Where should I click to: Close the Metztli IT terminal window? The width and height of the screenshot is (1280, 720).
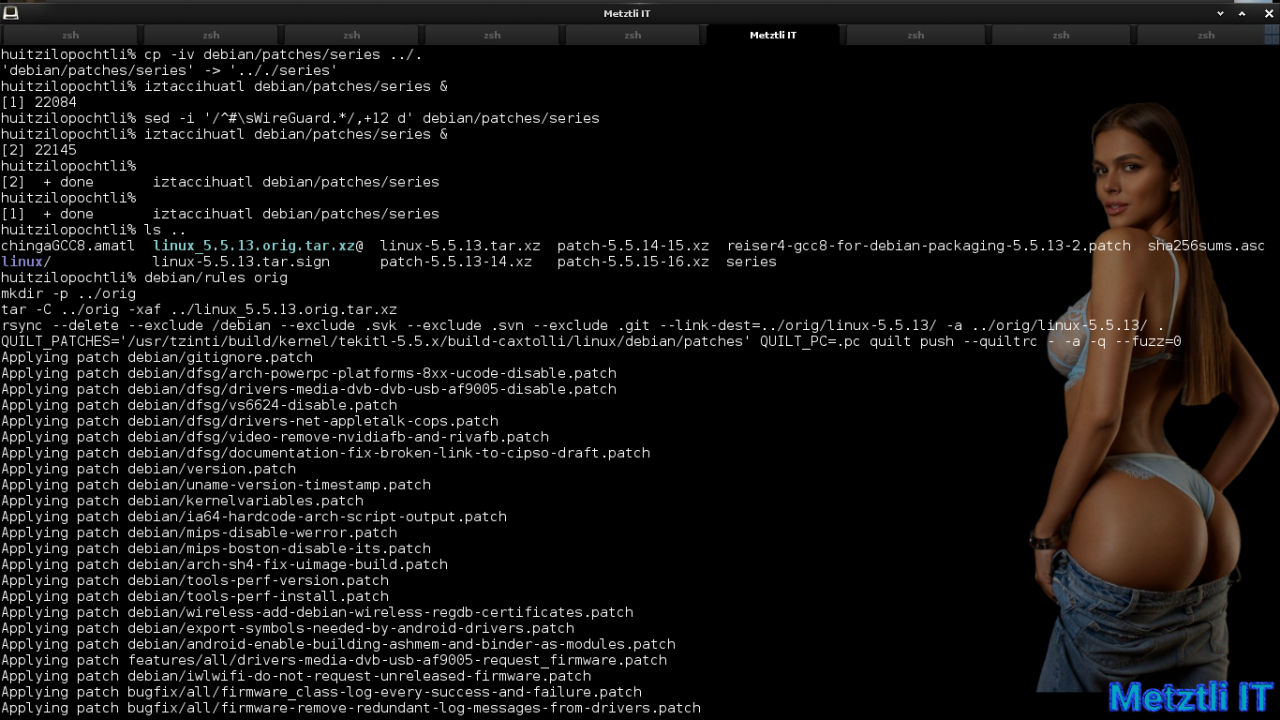[x=1268, y=13]
